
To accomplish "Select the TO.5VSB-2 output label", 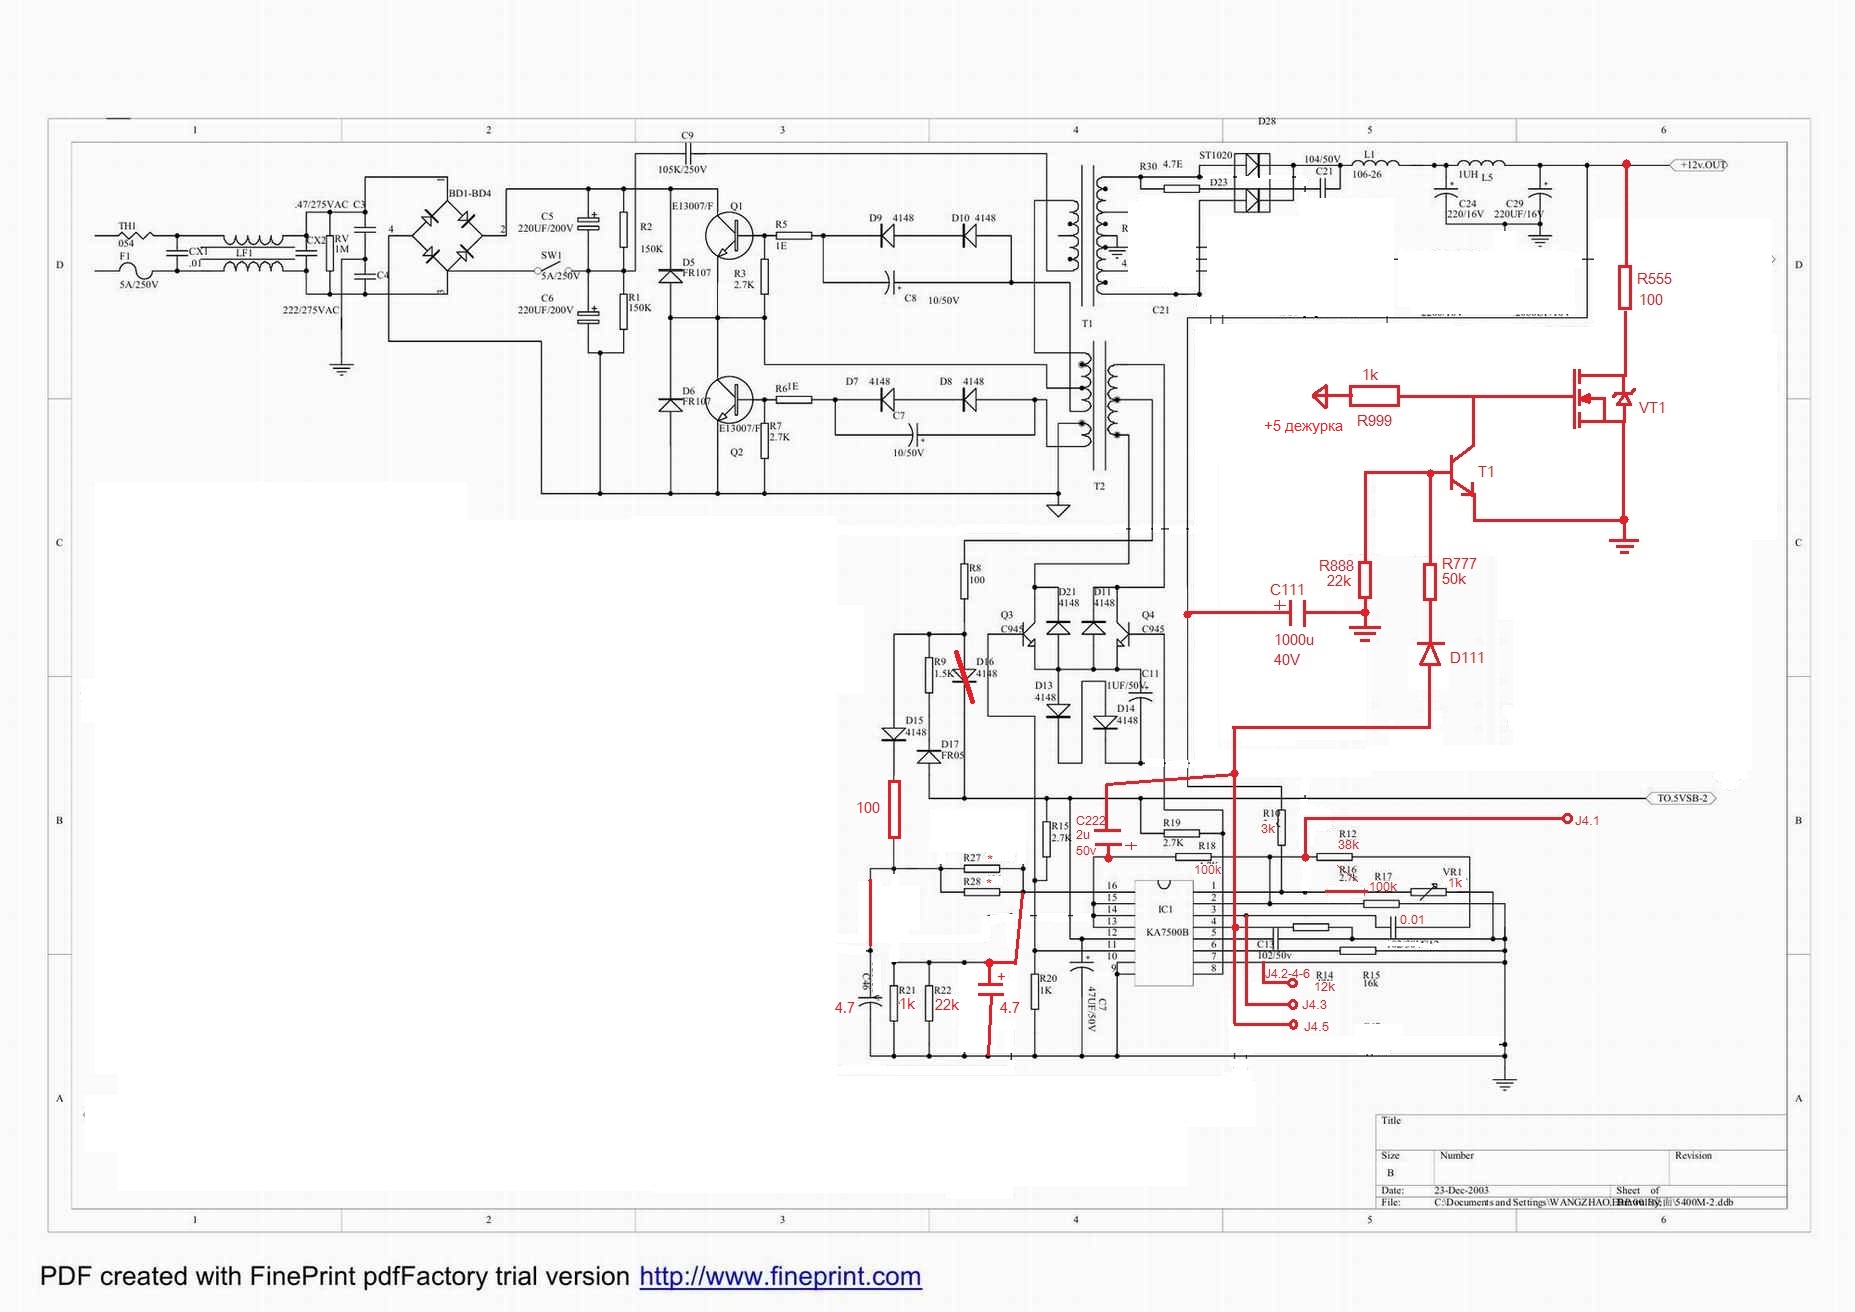I will pyautogui.click(x=1682, y=798).
